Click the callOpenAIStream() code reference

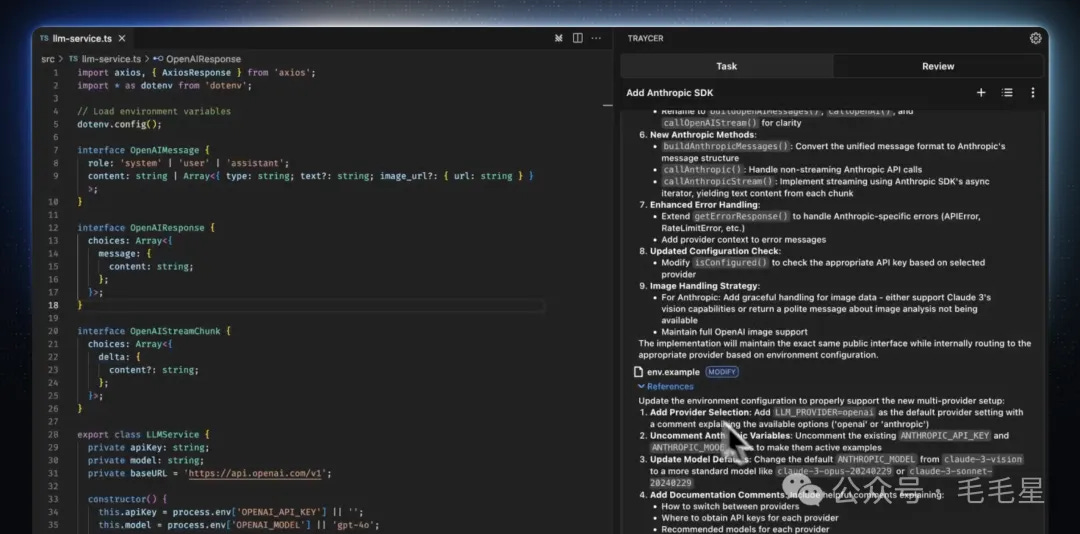coord(710,123)
